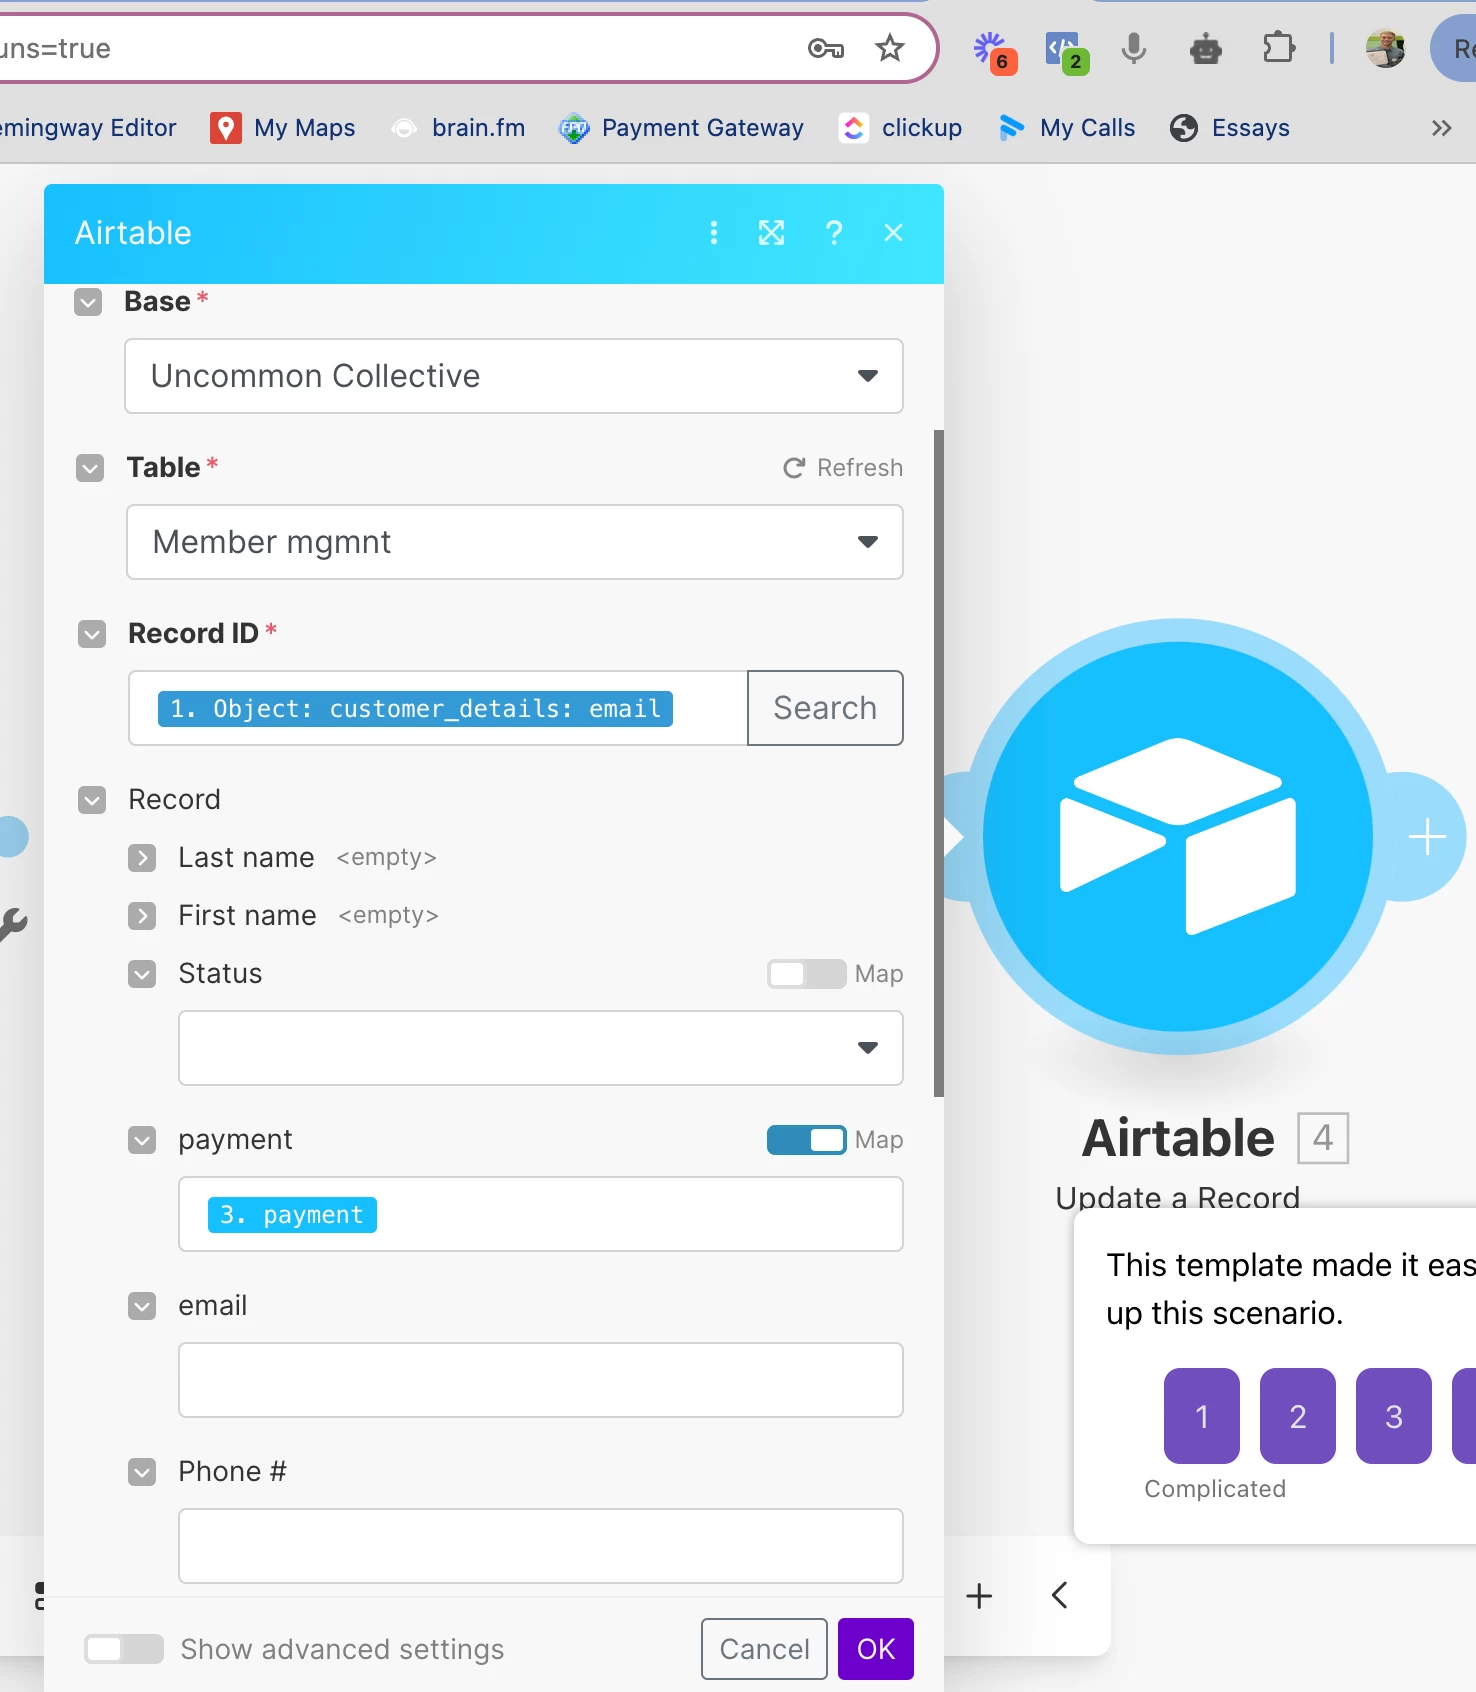The width and height of the screenshot is (1476, 1692).
Task: Open the Hemingway Editor bookmark
Action: (x=88, y=128)
